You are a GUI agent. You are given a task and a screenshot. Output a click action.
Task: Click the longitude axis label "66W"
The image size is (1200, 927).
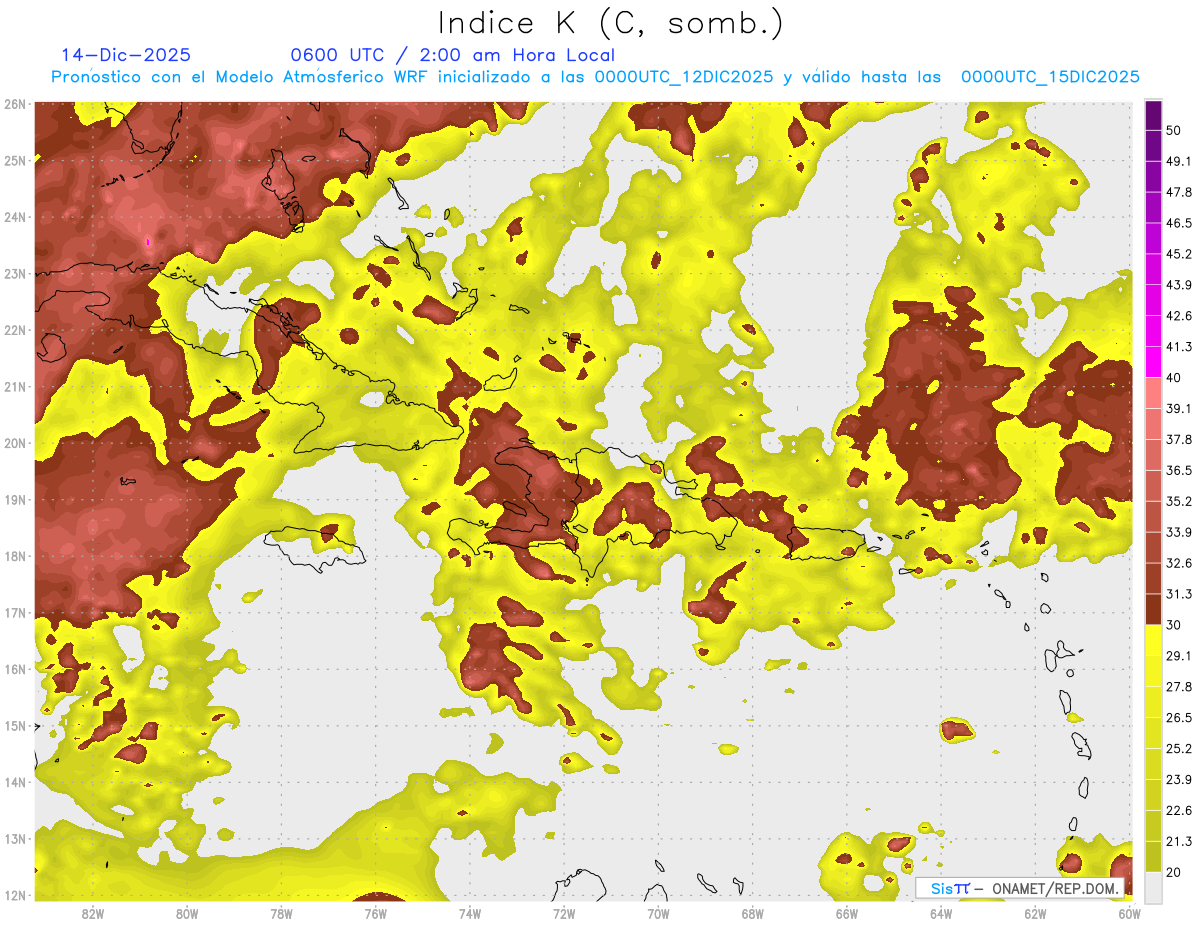(x=846, y=914)
